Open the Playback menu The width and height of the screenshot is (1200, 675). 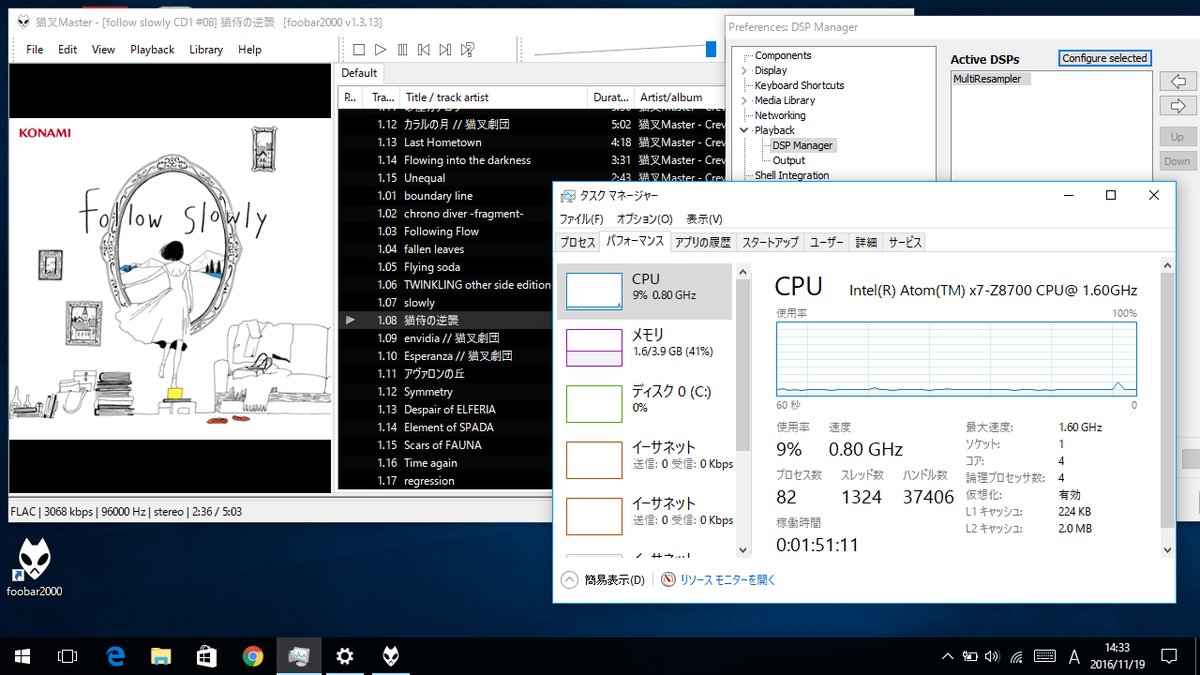(152, 49)
